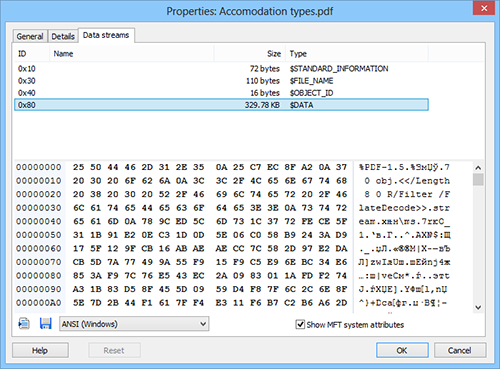Screen dimensions: 500x369
Task: Sort streams by Name column header
Action: coord(132,54)
